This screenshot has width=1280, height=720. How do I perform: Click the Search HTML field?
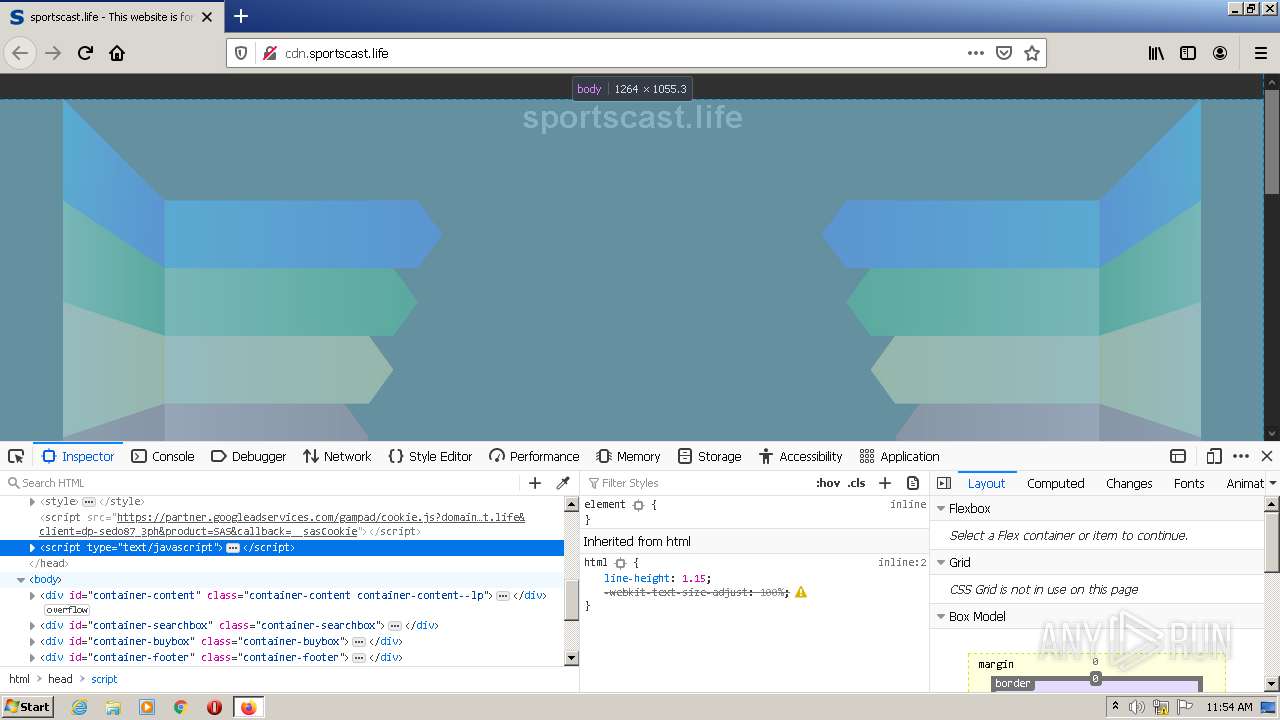coord(262,483)
